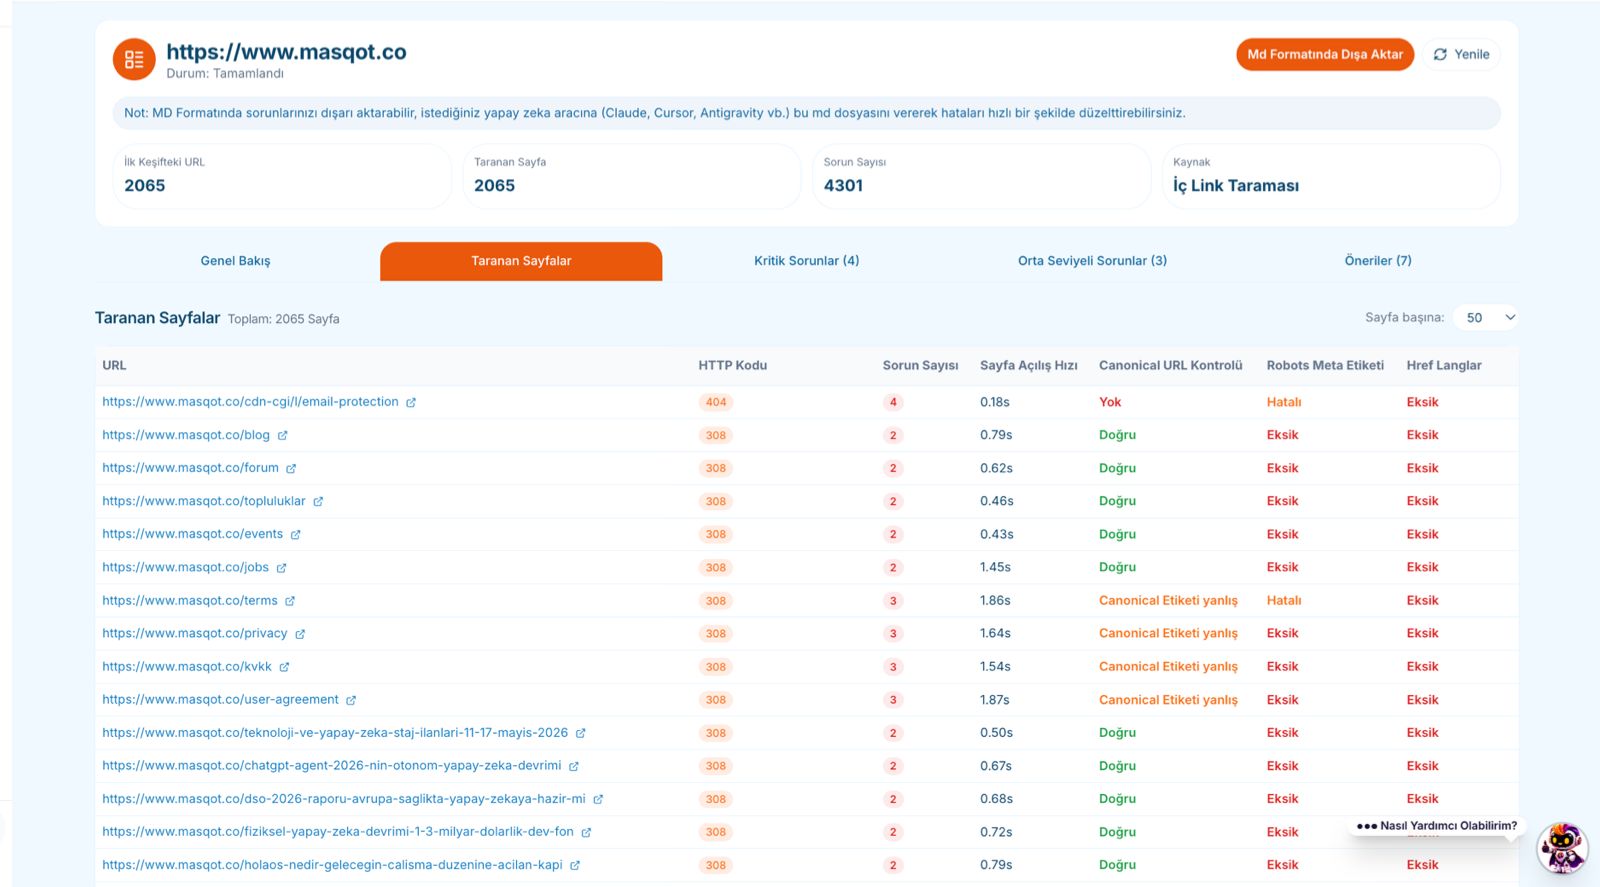The height and width of the screenshot is (887, 1600).
Task: Open external link icon for email-protection URL
Action: [411, 402]
